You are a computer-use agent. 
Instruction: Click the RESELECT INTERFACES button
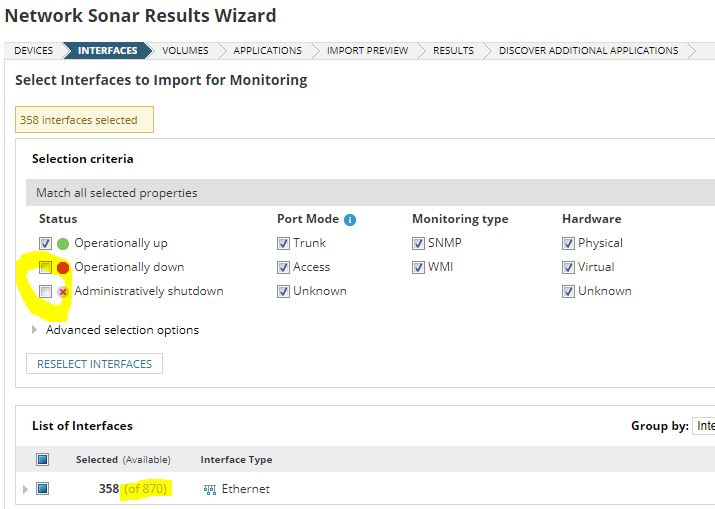point(94,364)
